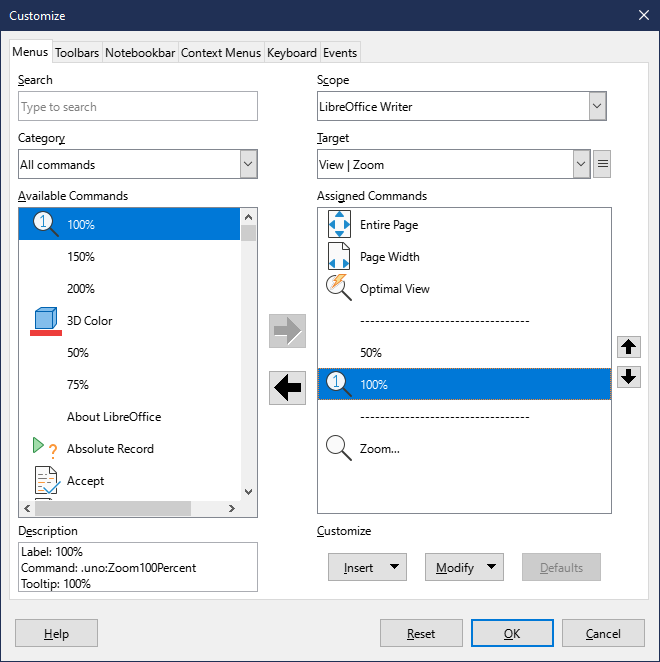
Task: Switch to the Notebookbar tab
Action: (140, 53)
